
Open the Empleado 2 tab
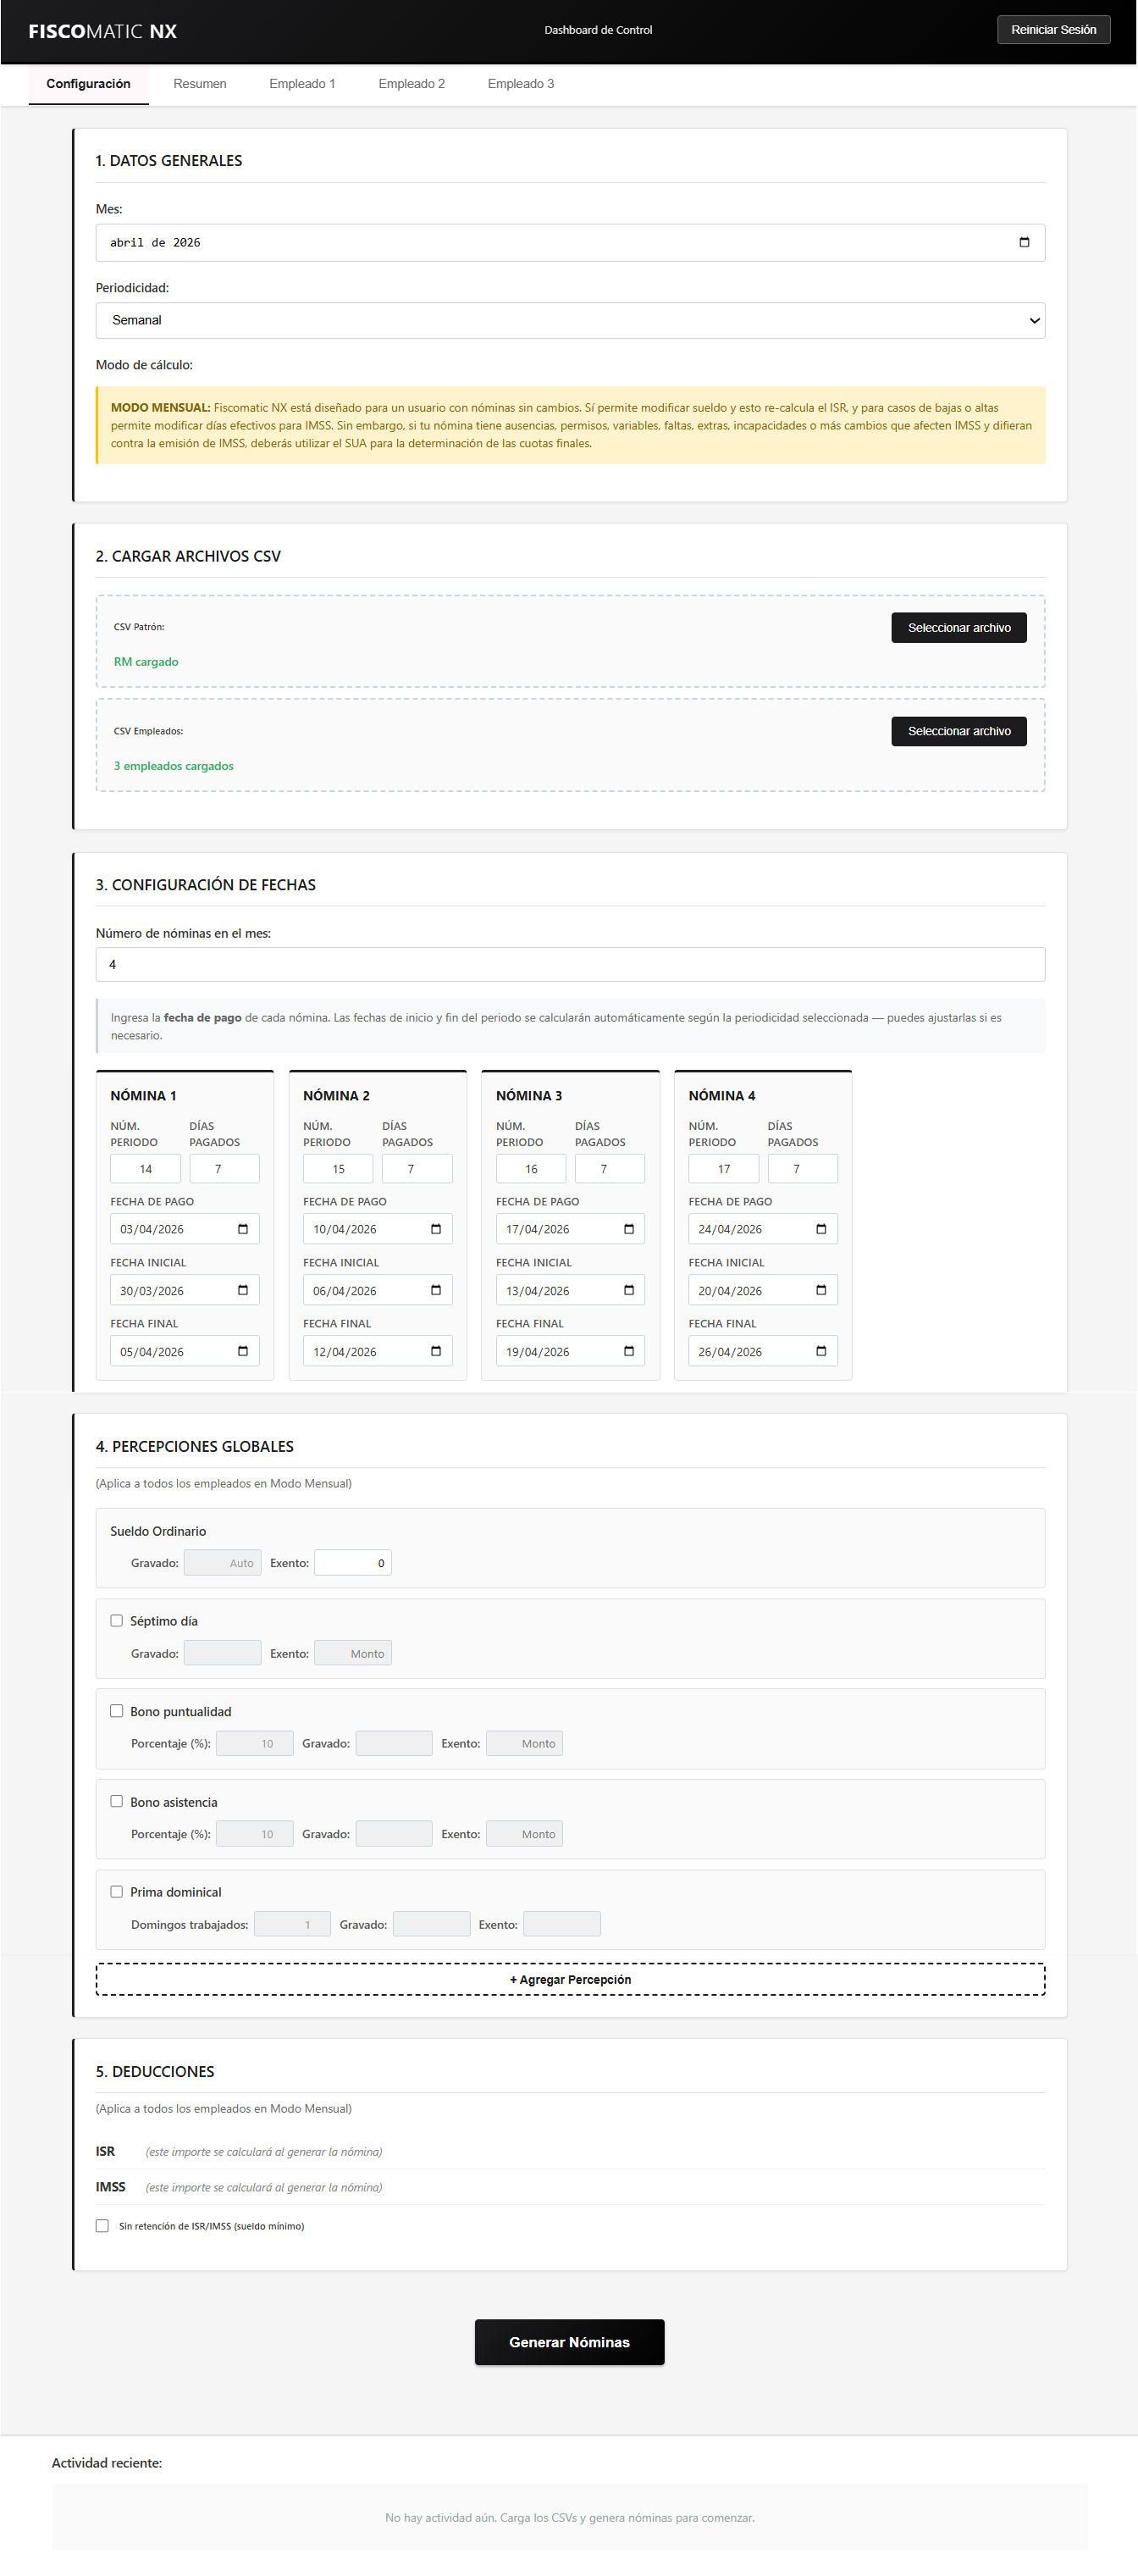[x=411, y=84]
